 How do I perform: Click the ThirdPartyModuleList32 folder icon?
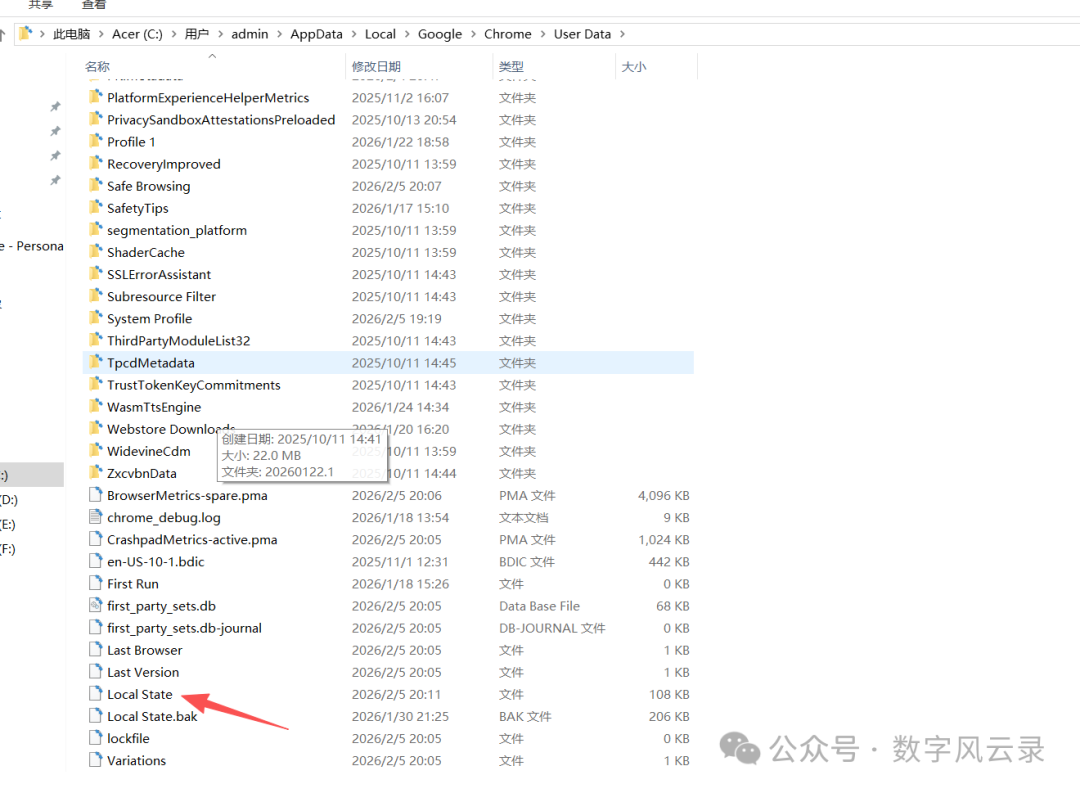pos(95,340)
